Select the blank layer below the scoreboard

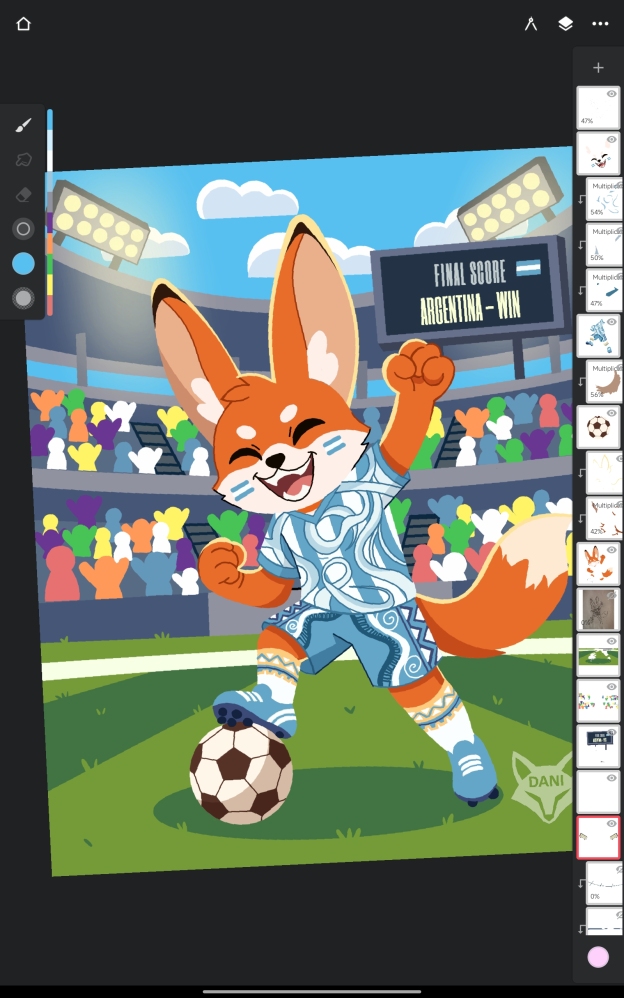[x=598, y=792]
